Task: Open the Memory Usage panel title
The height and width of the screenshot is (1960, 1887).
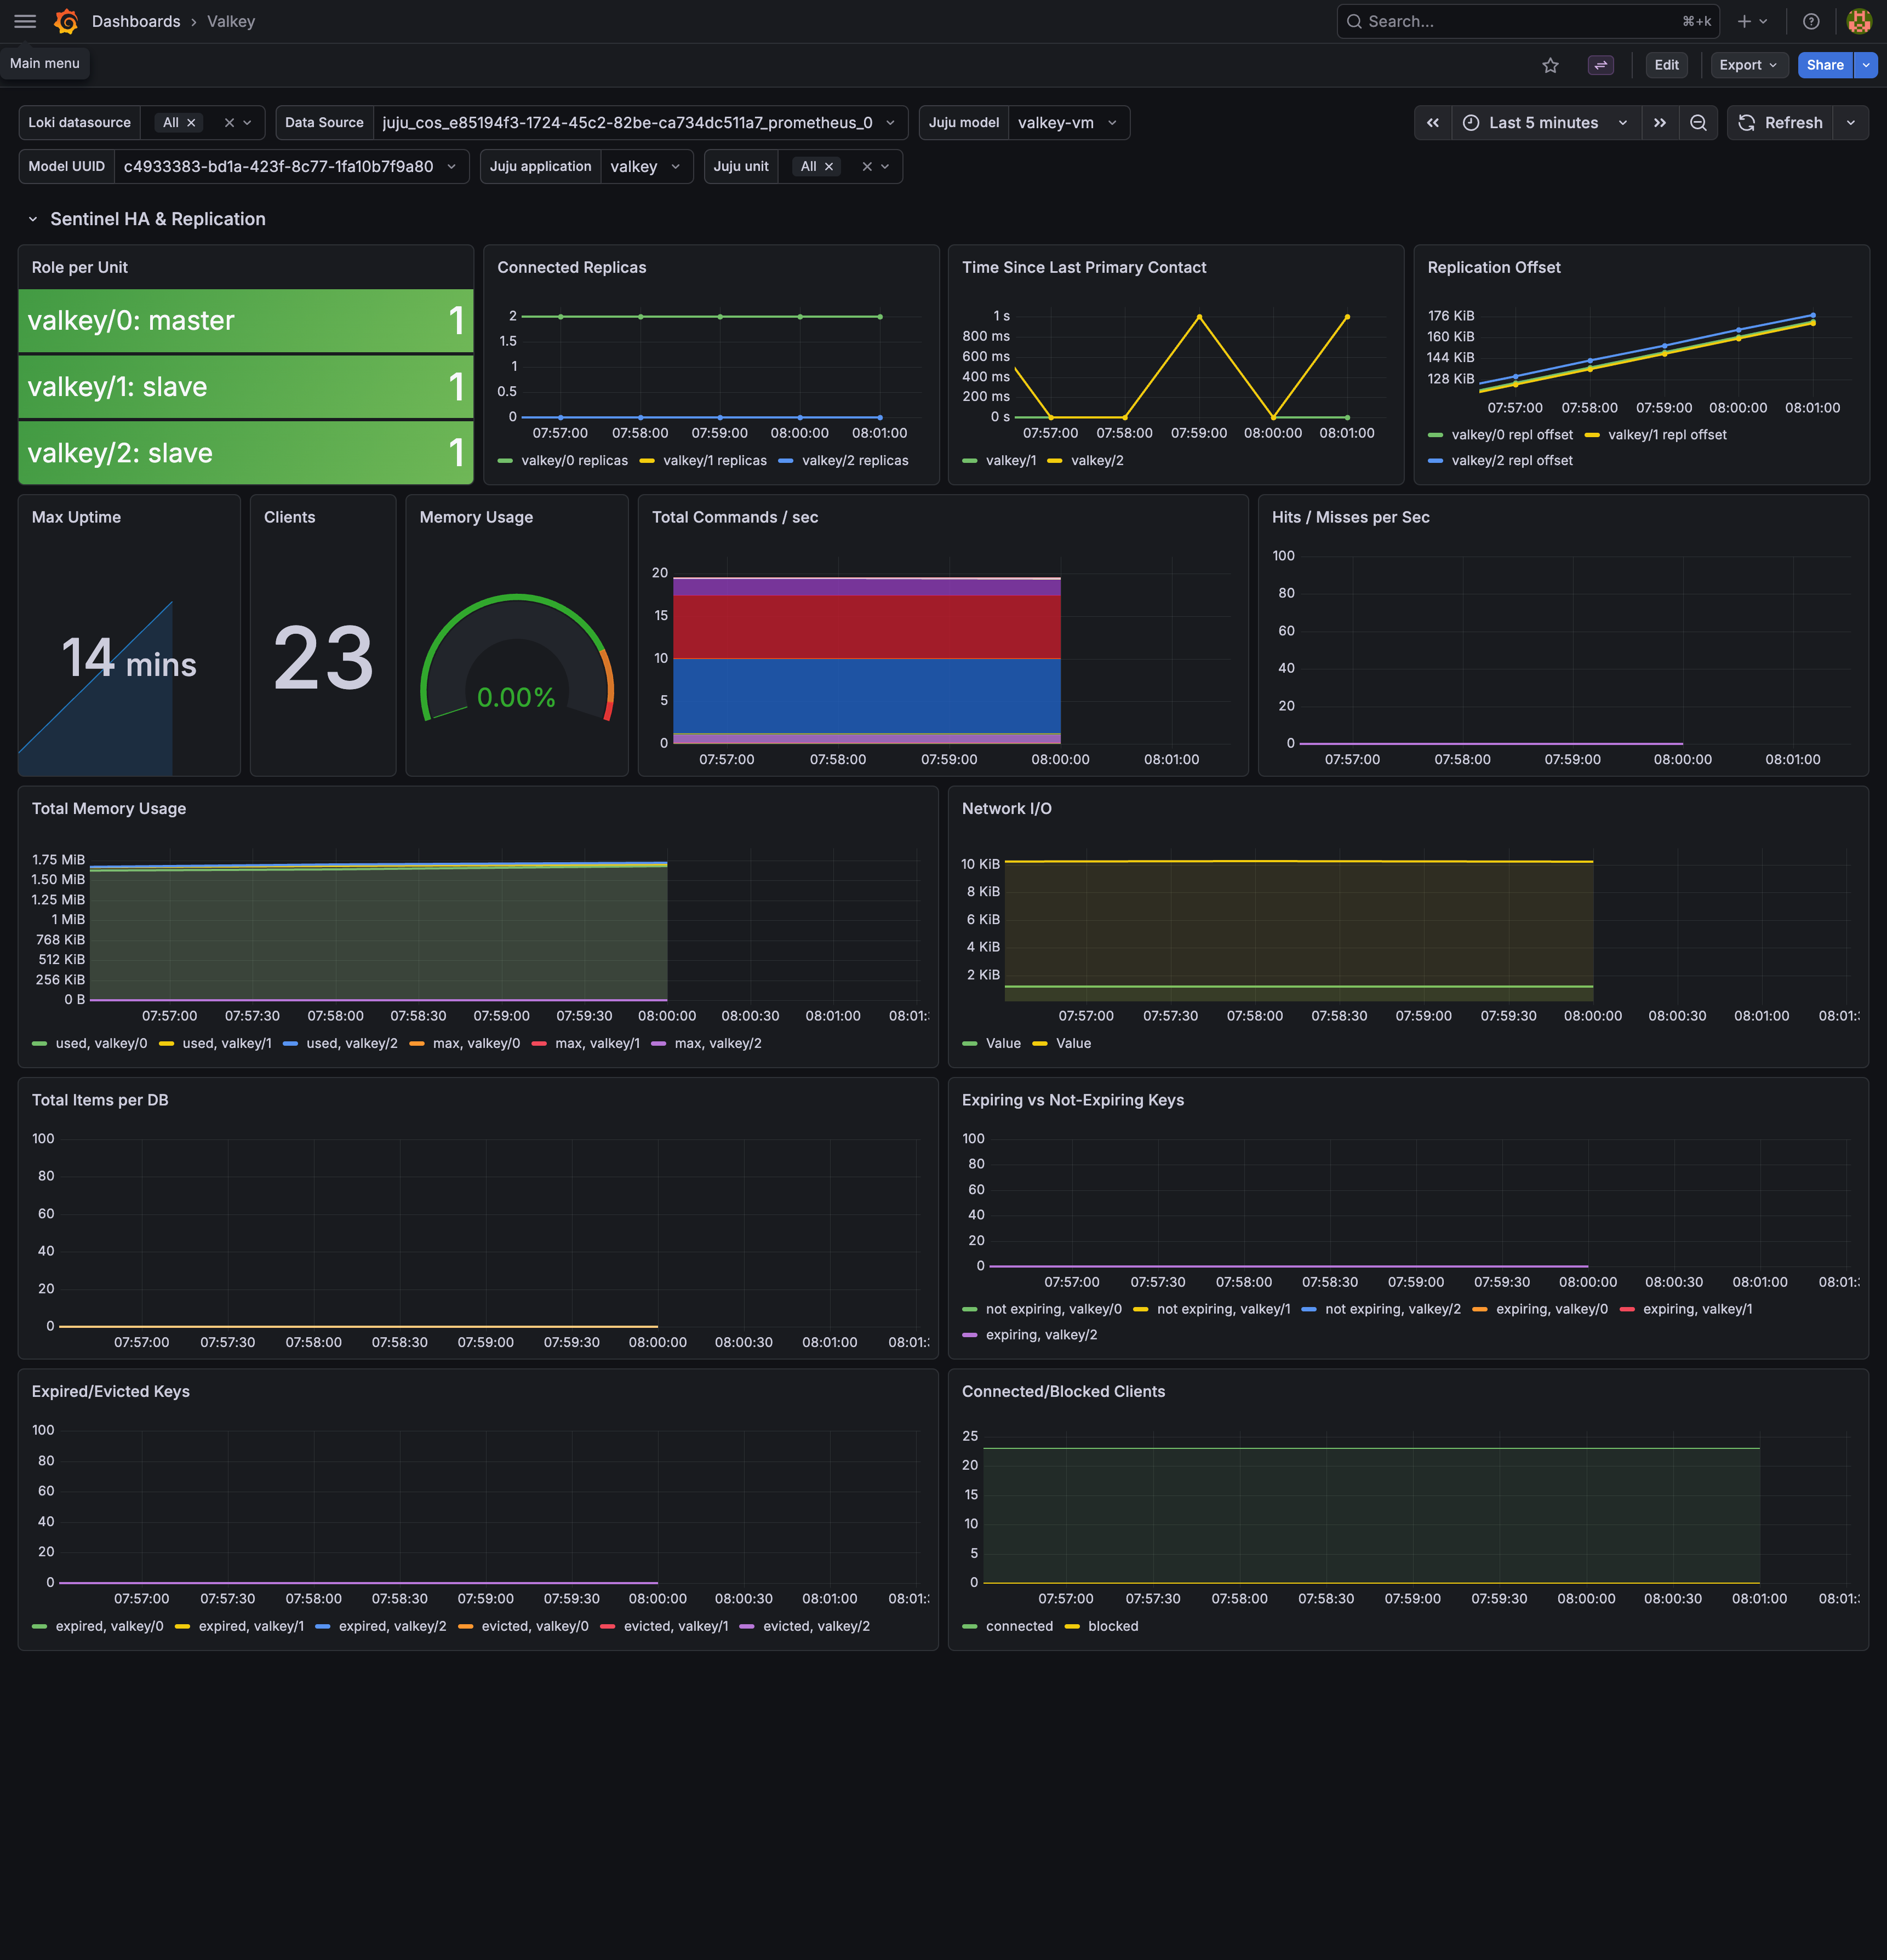Action: coord(476,517)
